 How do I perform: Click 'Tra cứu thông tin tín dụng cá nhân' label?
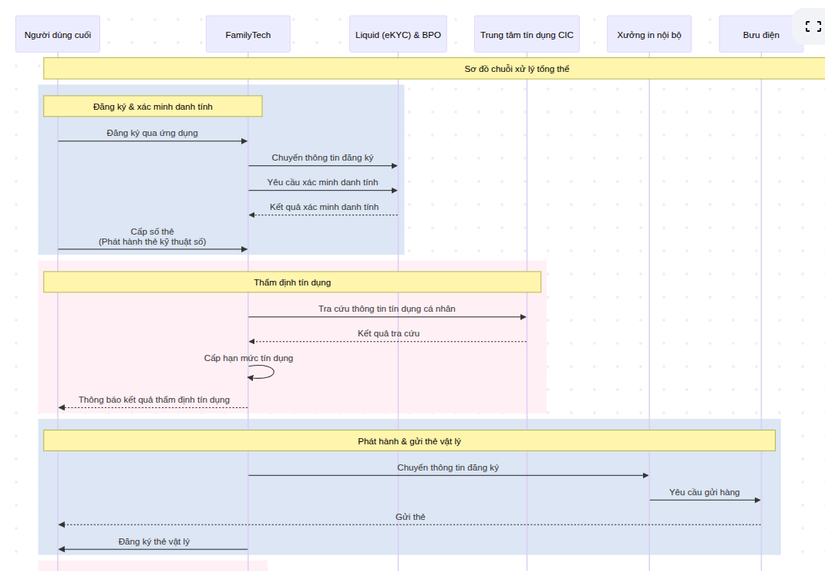[x=387, y=309]
